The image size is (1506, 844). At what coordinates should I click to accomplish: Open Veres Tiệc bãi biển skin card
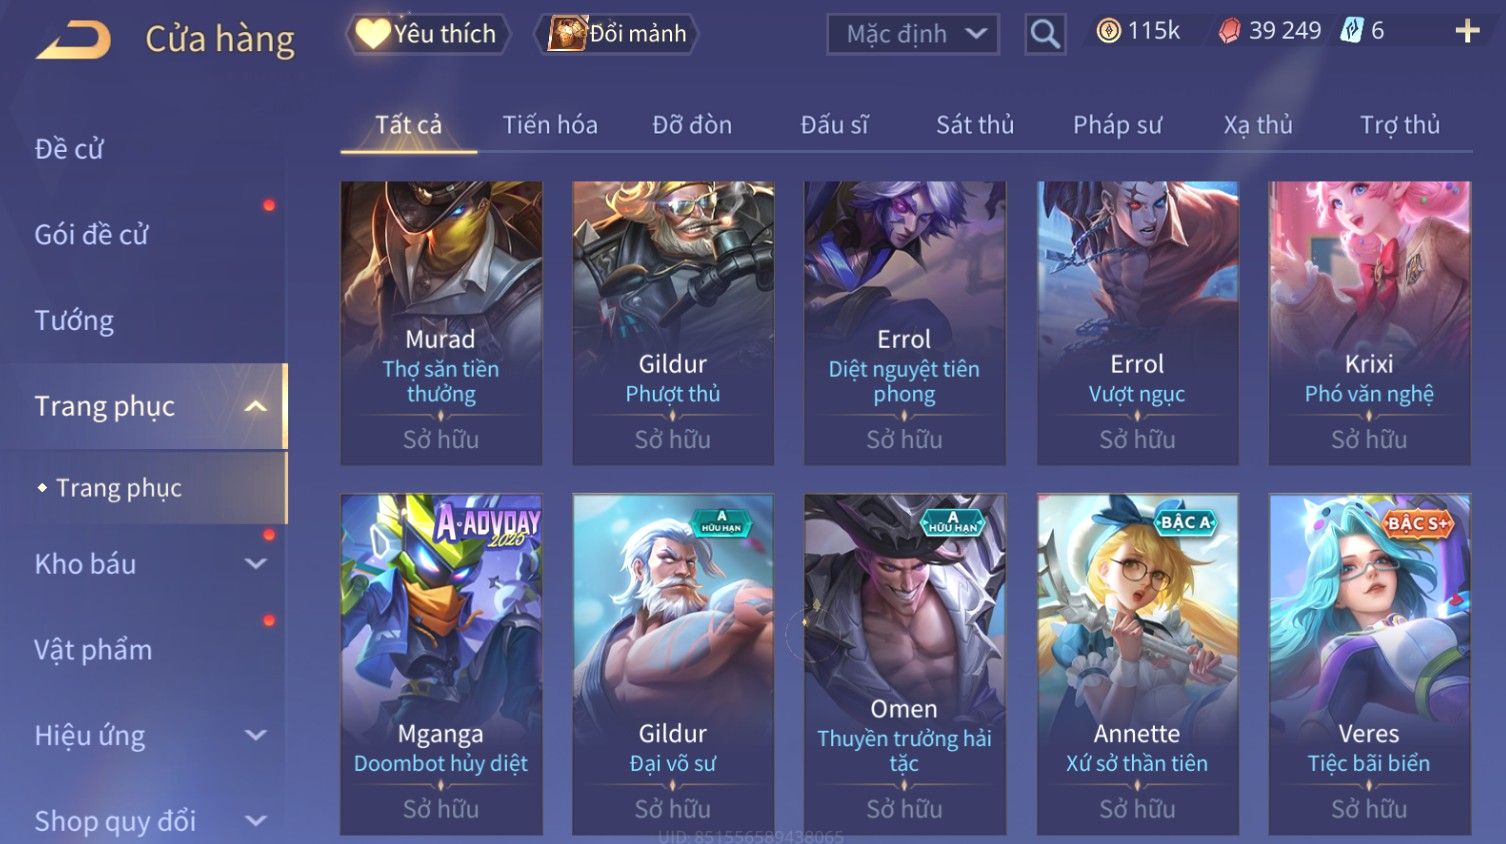(1369, 664)
